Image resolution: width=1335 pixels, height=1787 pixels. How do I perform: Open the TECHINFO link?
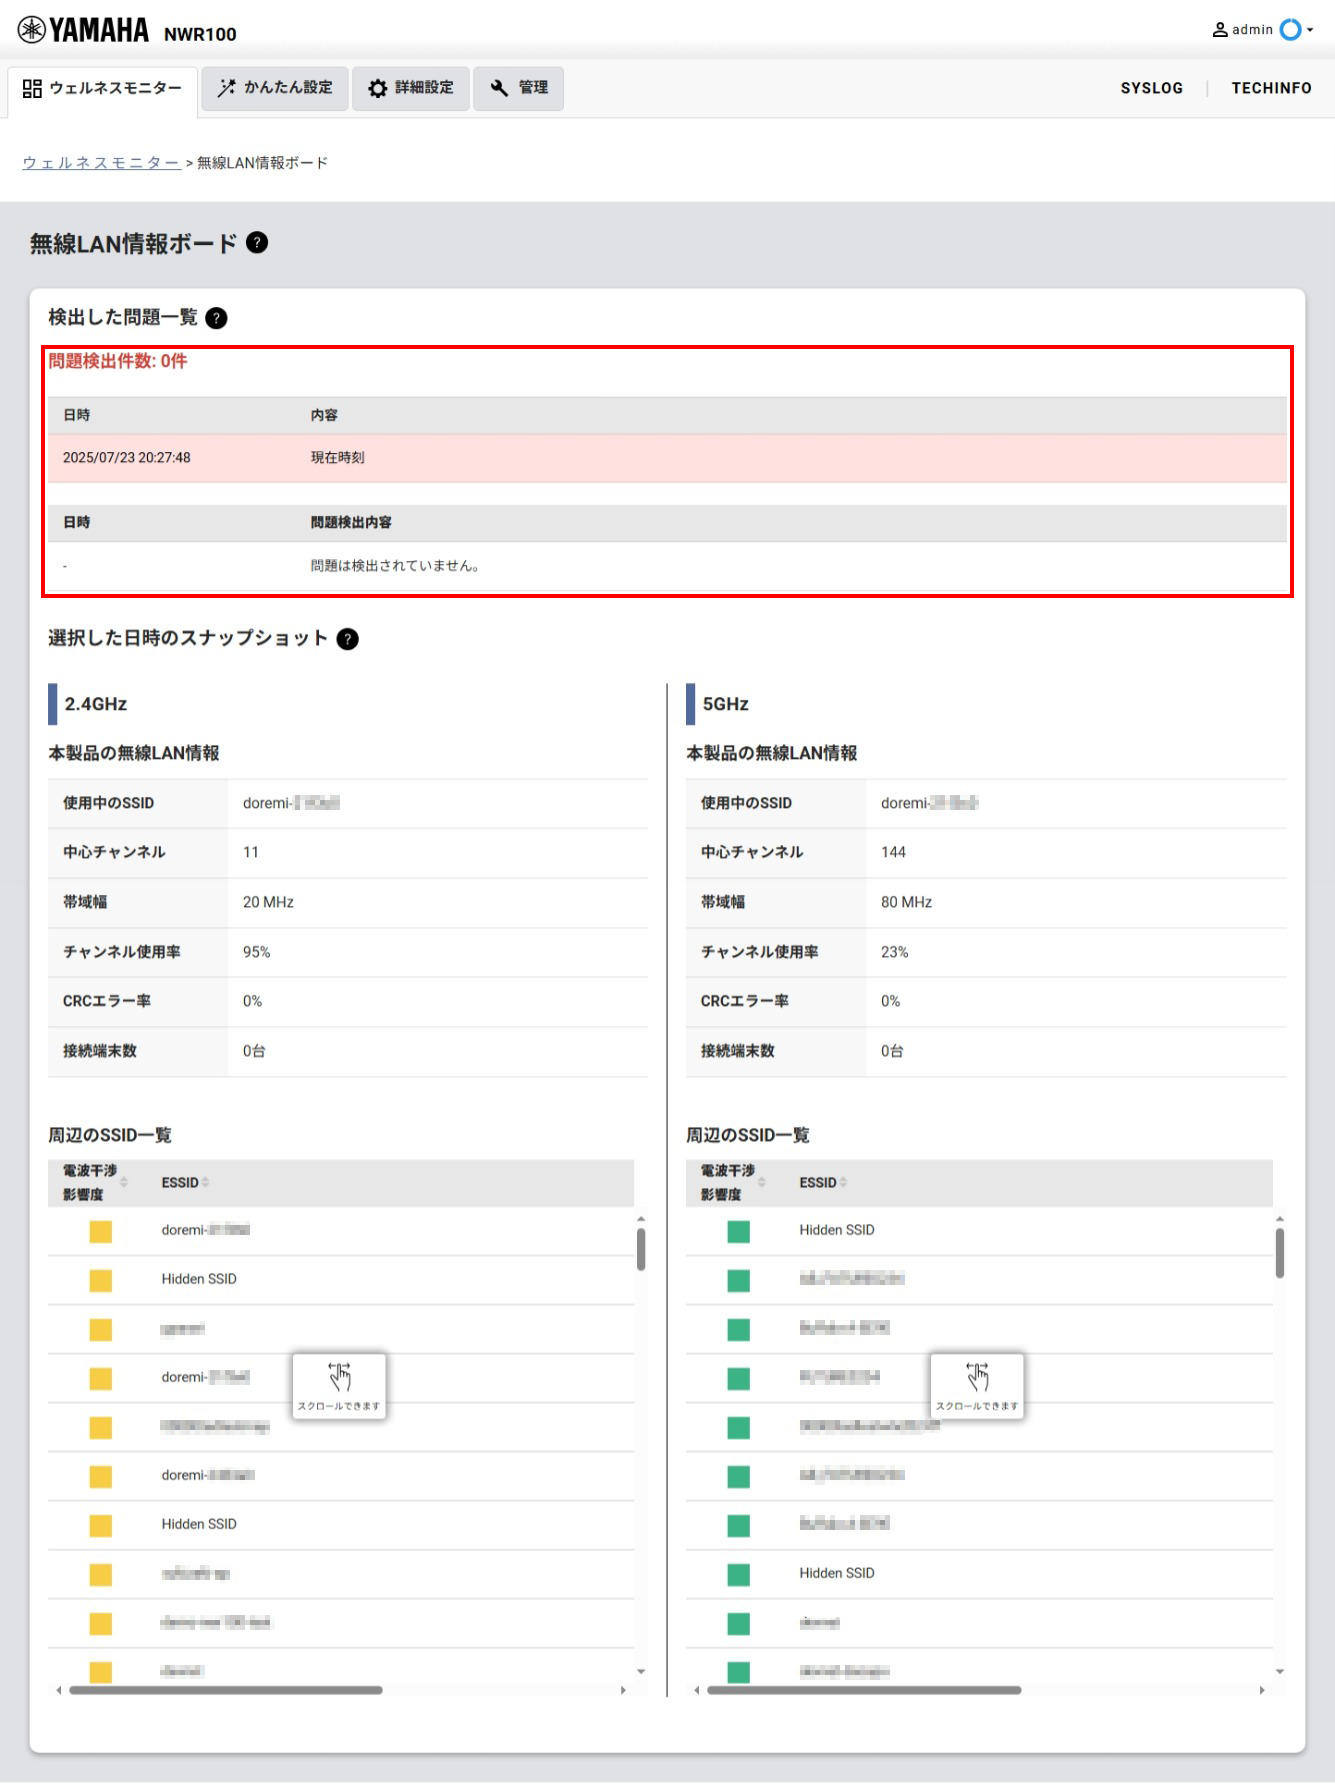(1271, 88)
